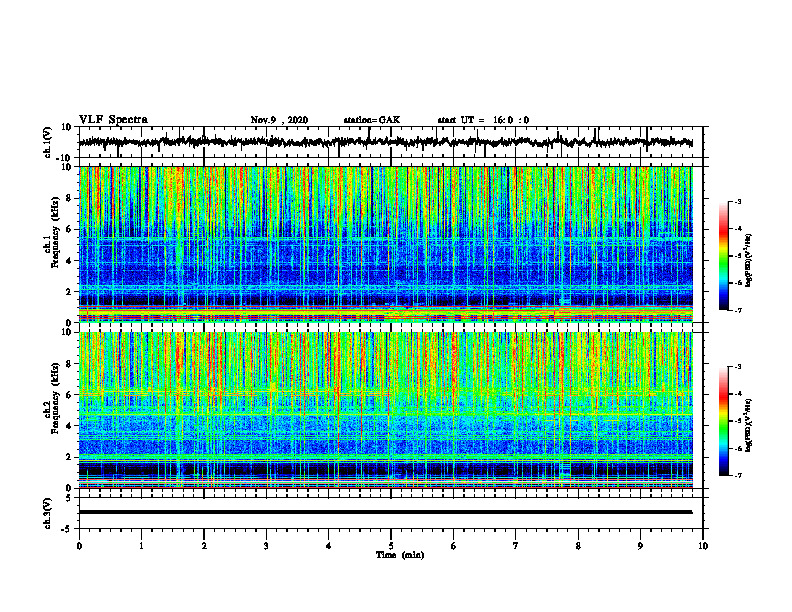Click the ch.1(V) waveform axis label

tap(48, 142)
